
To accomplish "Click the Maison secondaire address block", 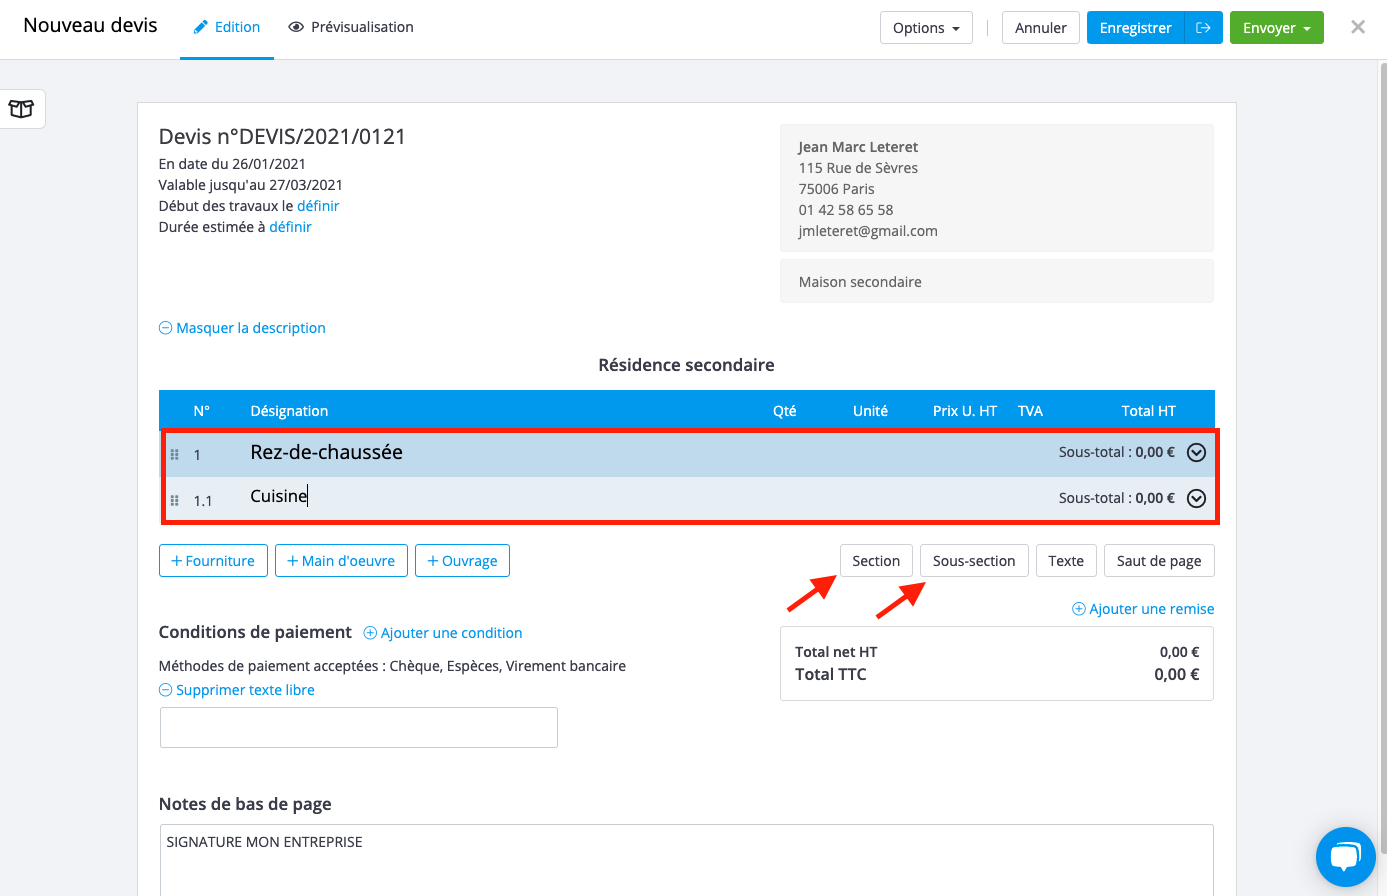I will point(997,281).
